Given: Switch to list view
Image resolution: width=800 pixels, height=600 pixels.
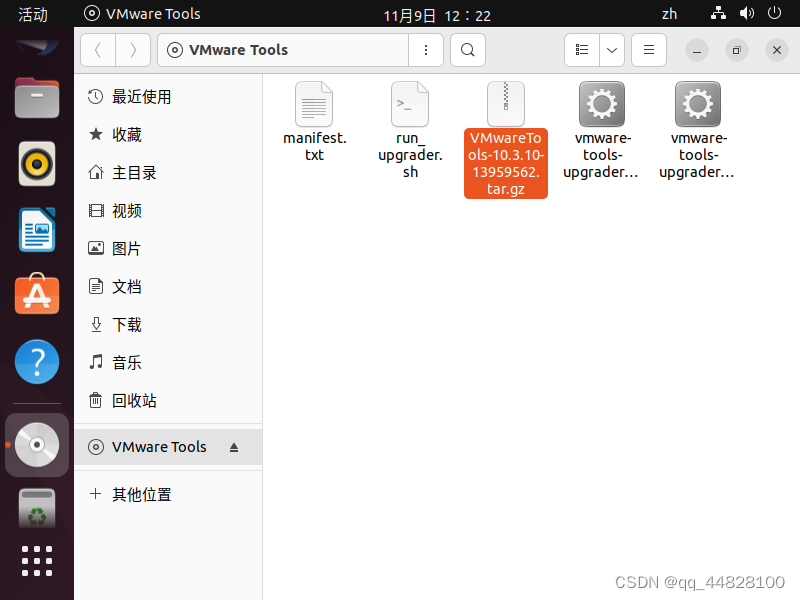Looking at the screenshot, I should [580, 50].
